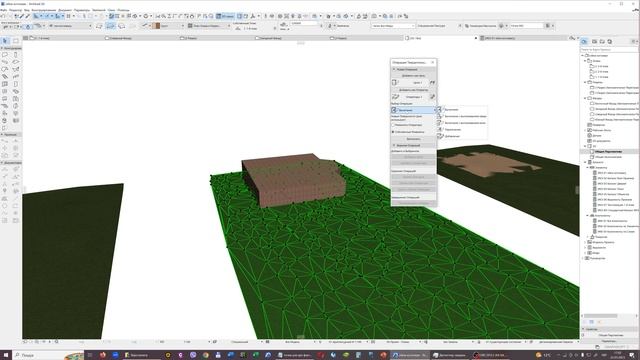Choose 'Пересечение' from the operation list
The width and height of the screenshot is (640, 360).
(x=462, y=129)
